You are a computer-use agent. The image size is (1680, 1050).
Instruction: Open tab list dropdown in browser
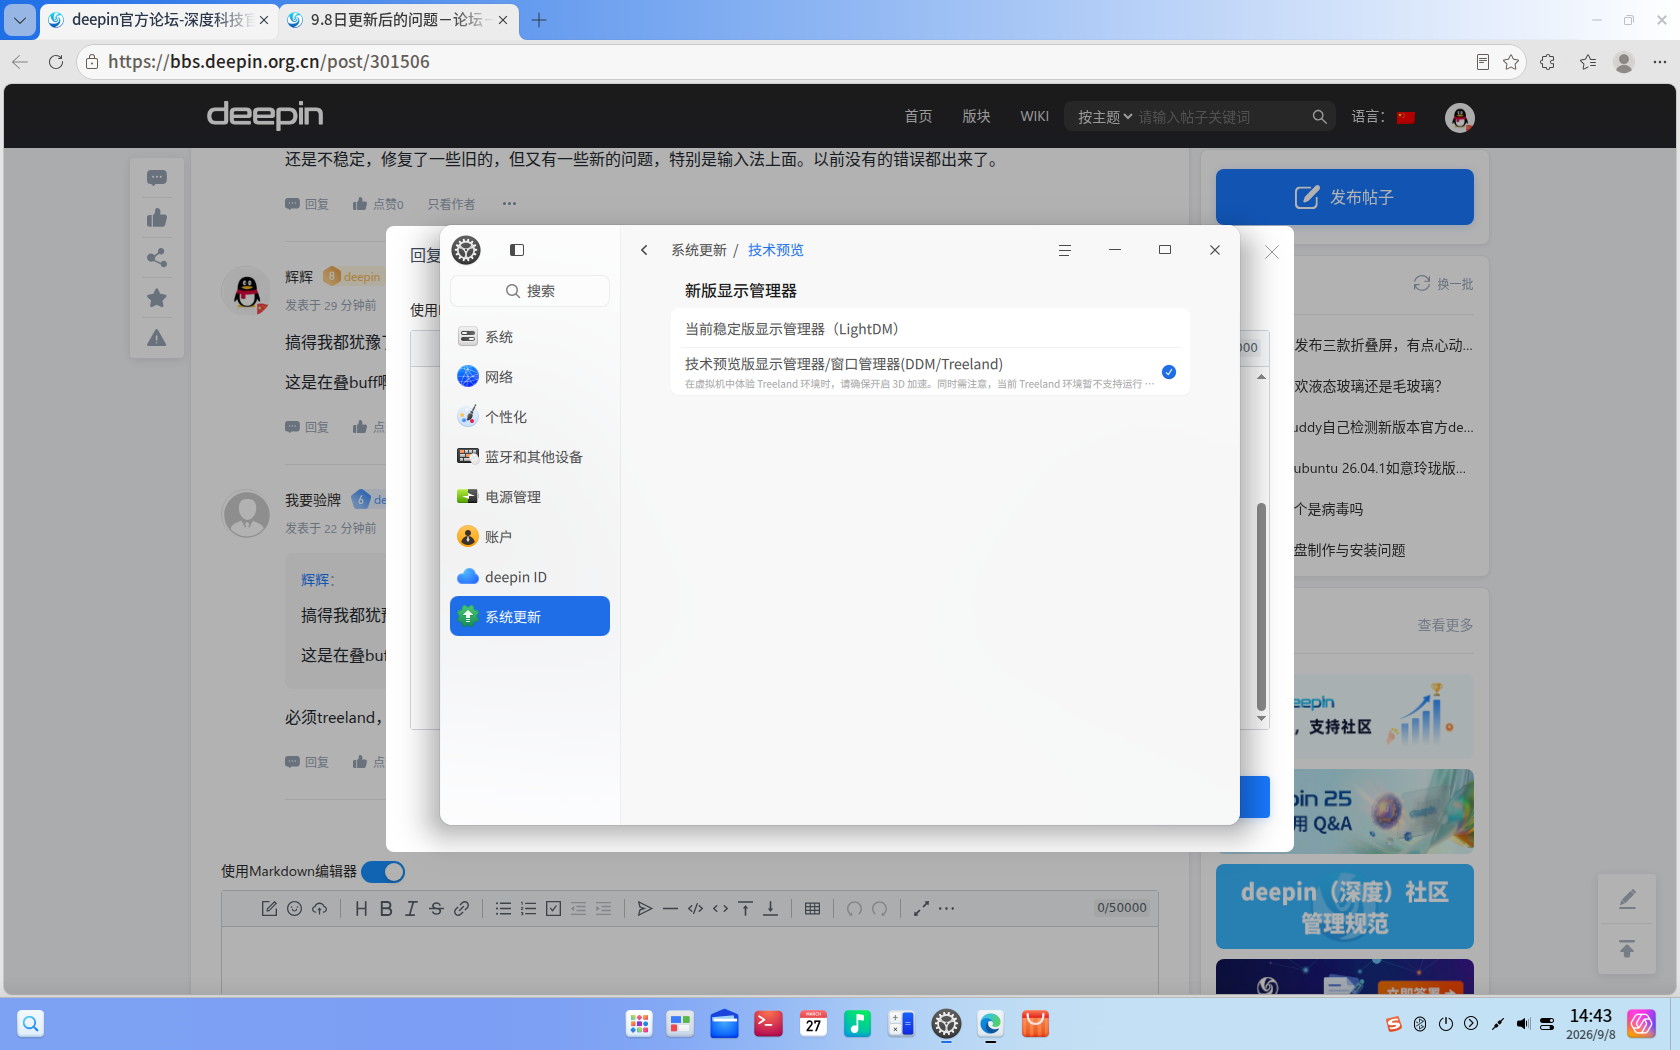(20, 20)
